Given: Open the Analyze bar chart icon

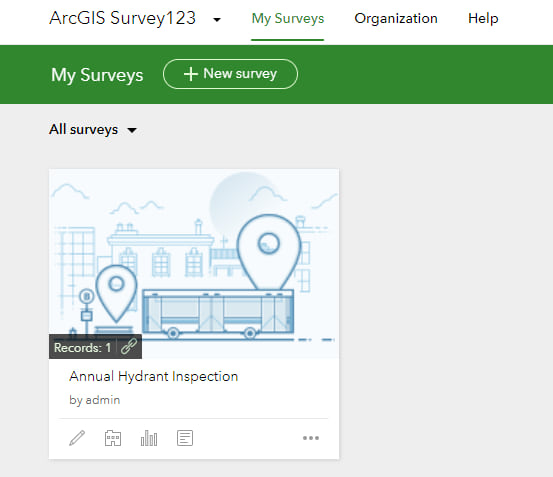Looking at the screenshot, I should (149, 438).
